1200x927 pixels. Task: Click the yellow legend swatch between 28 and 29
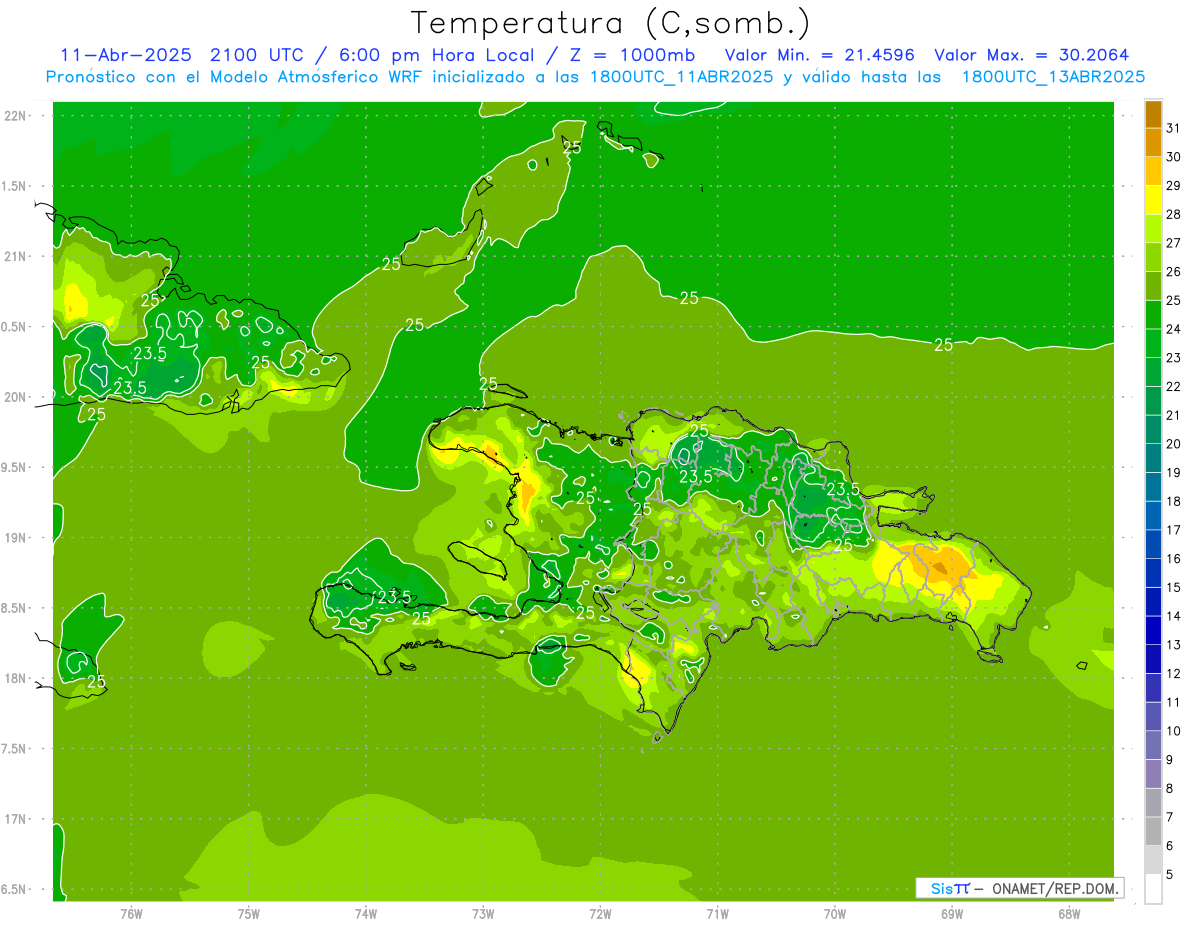(x=1153, y=200)
